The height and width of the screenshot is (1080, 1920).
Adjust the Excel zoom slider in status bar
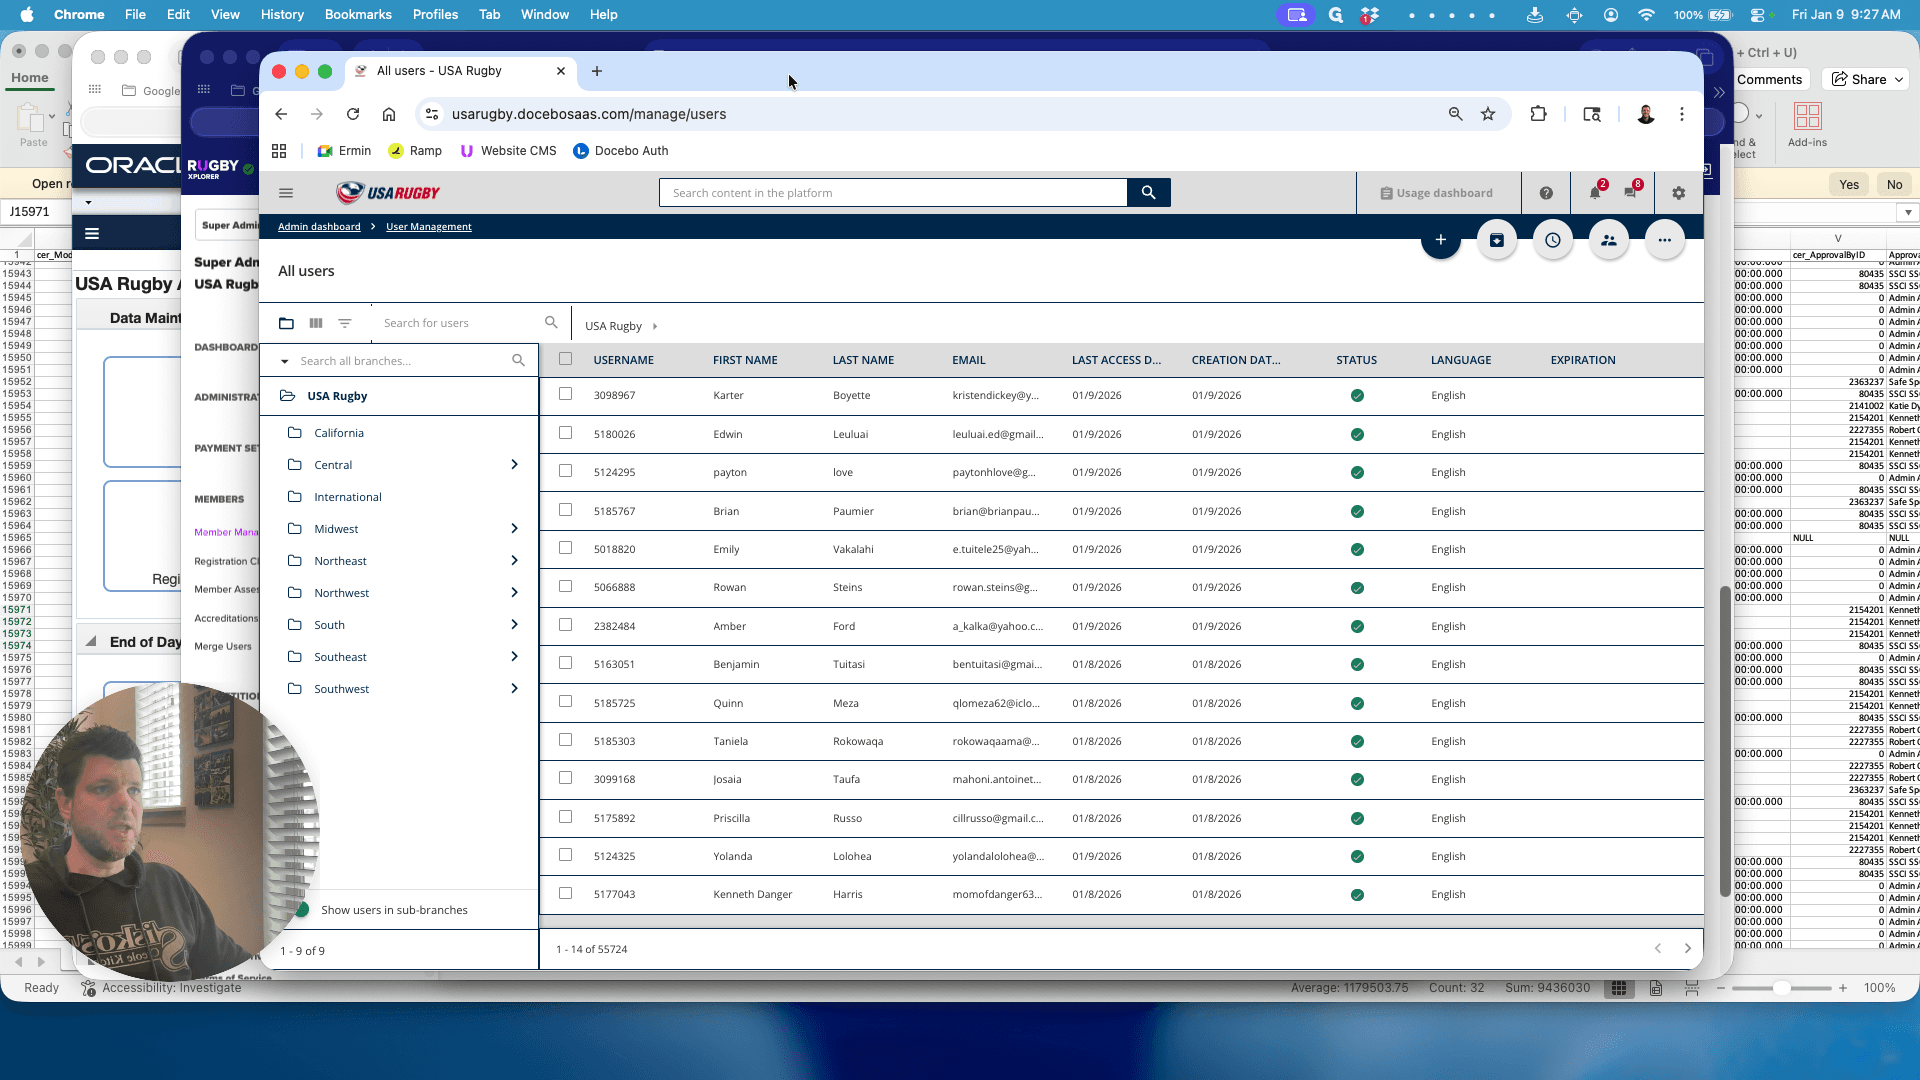(1781, 988)
